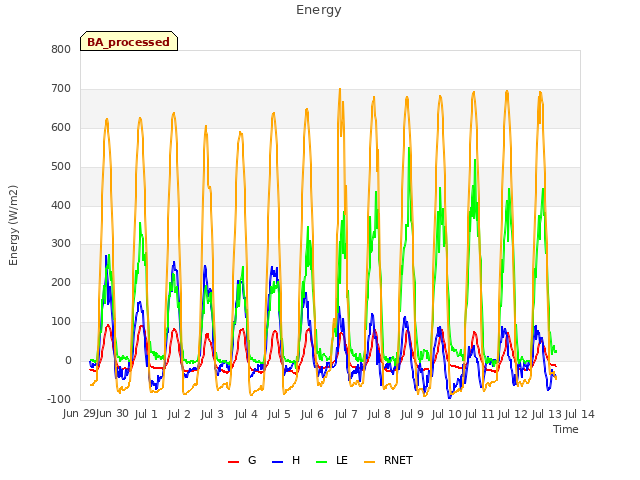Click the BA_processed annotation label
This screenshot has width=640, height=480.
[129, 42]
